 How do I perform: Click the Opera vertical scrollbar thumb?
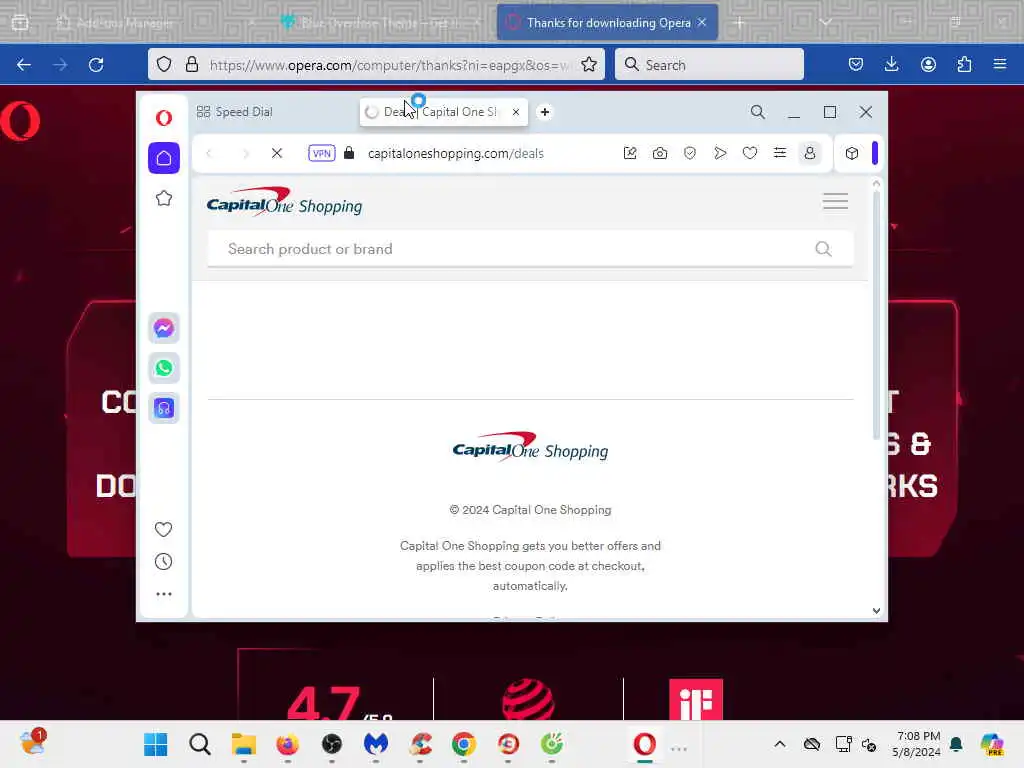click(x=876, y=315)
